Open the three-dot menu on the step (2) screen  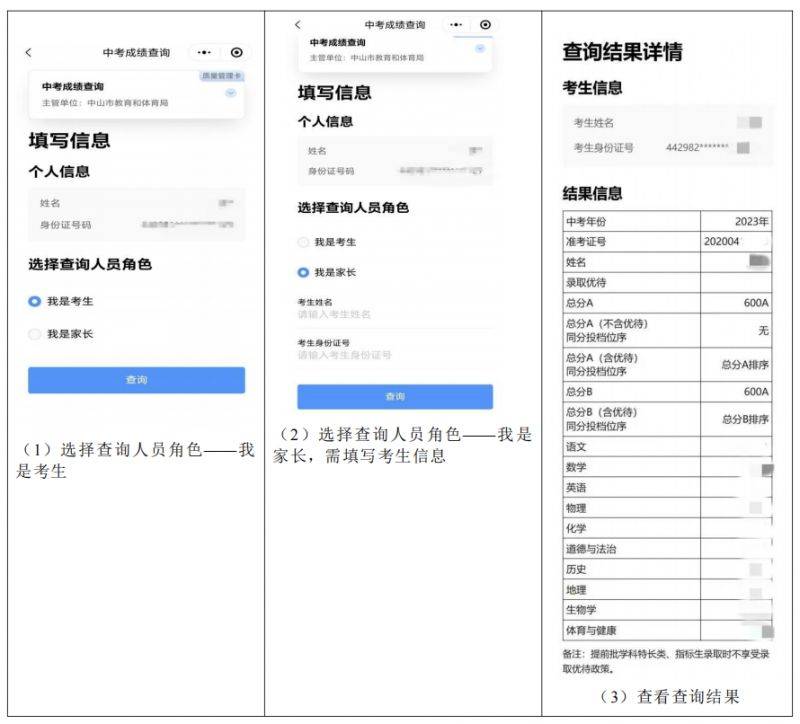point(455,24)
